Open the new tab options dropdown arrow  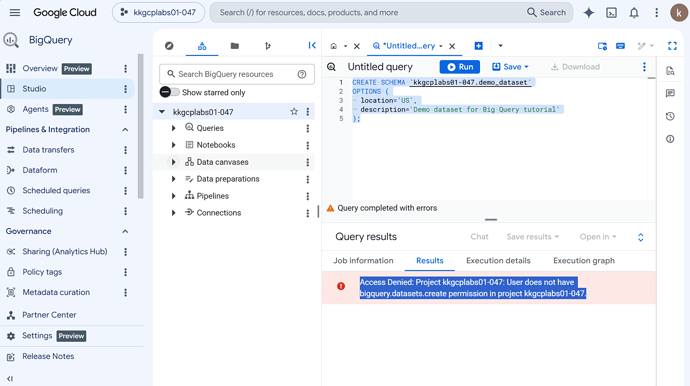[500, 46]
